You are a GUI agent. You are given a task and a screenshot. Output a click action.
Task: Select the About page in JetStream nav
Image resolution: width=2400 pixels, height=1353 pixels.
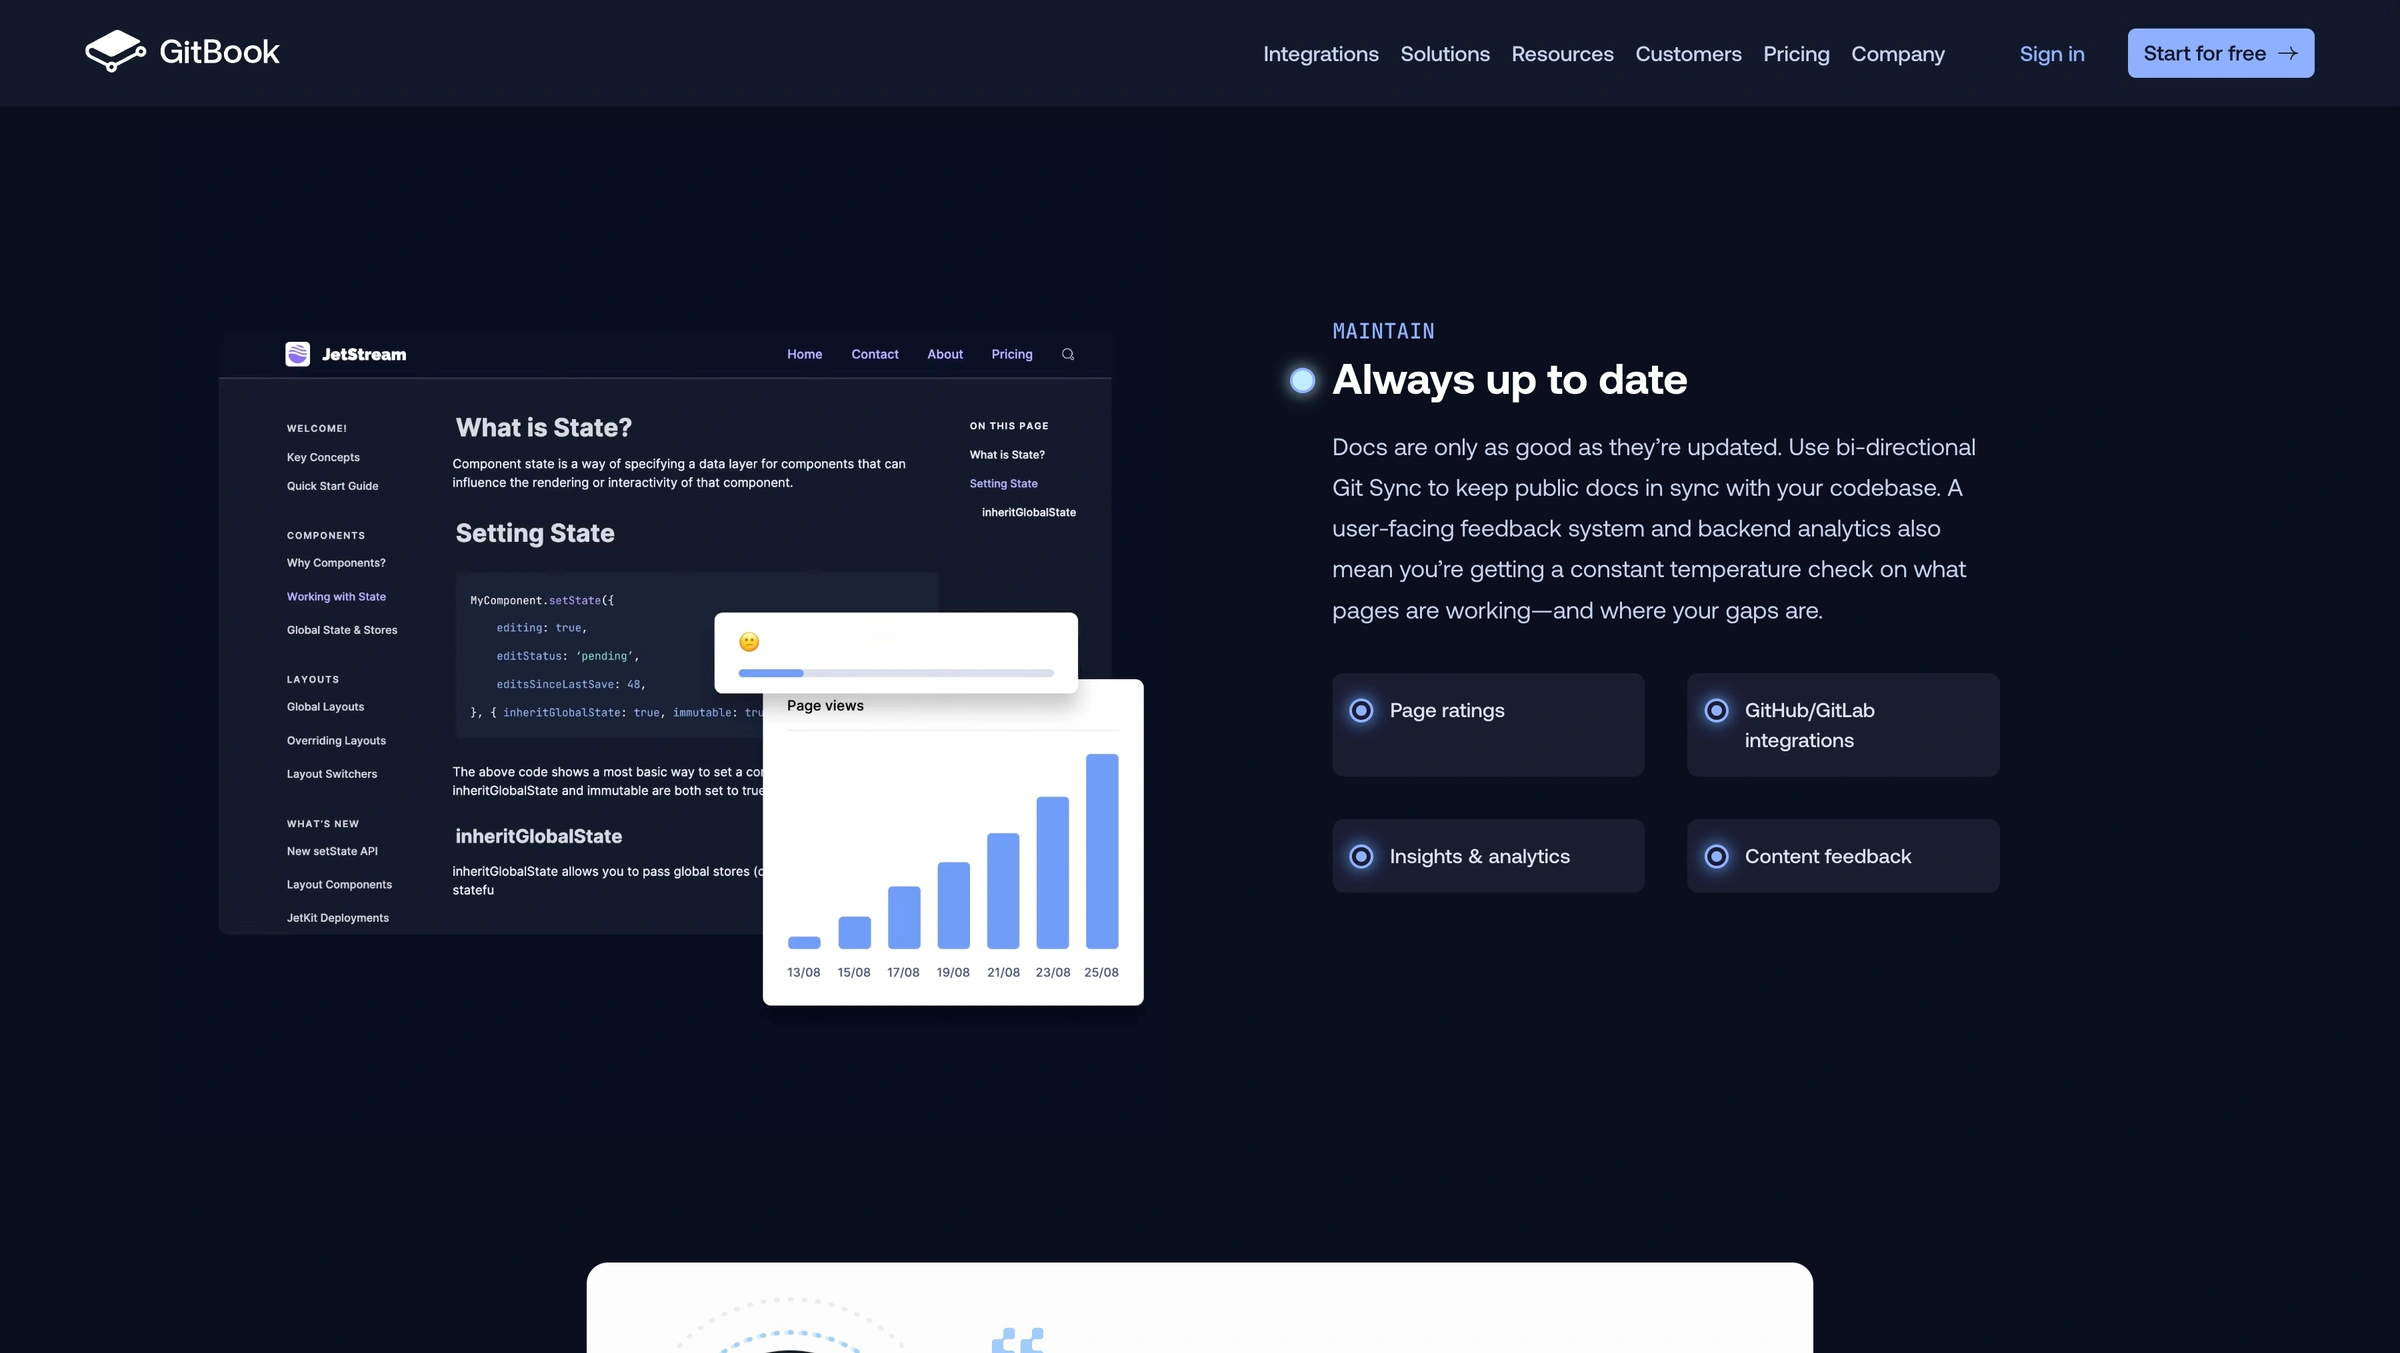tap(945, 354)
